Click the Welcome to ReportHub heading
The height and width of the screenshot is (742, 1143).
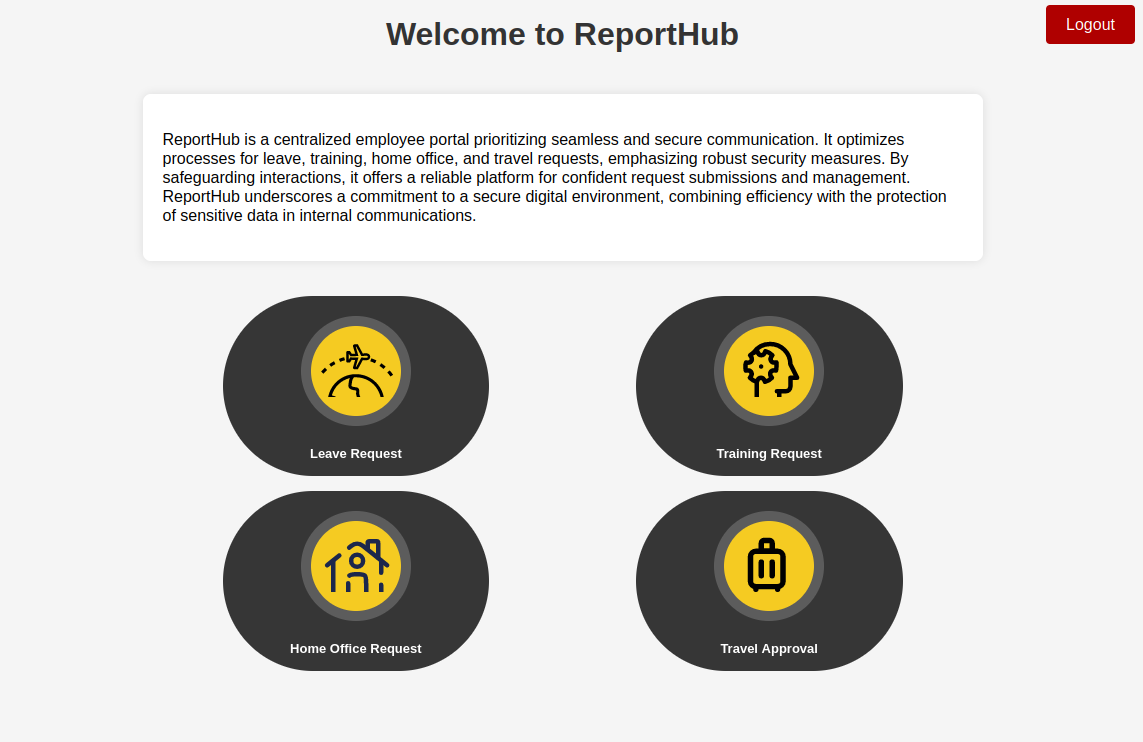pyautogui.click(x=562, y=34)
